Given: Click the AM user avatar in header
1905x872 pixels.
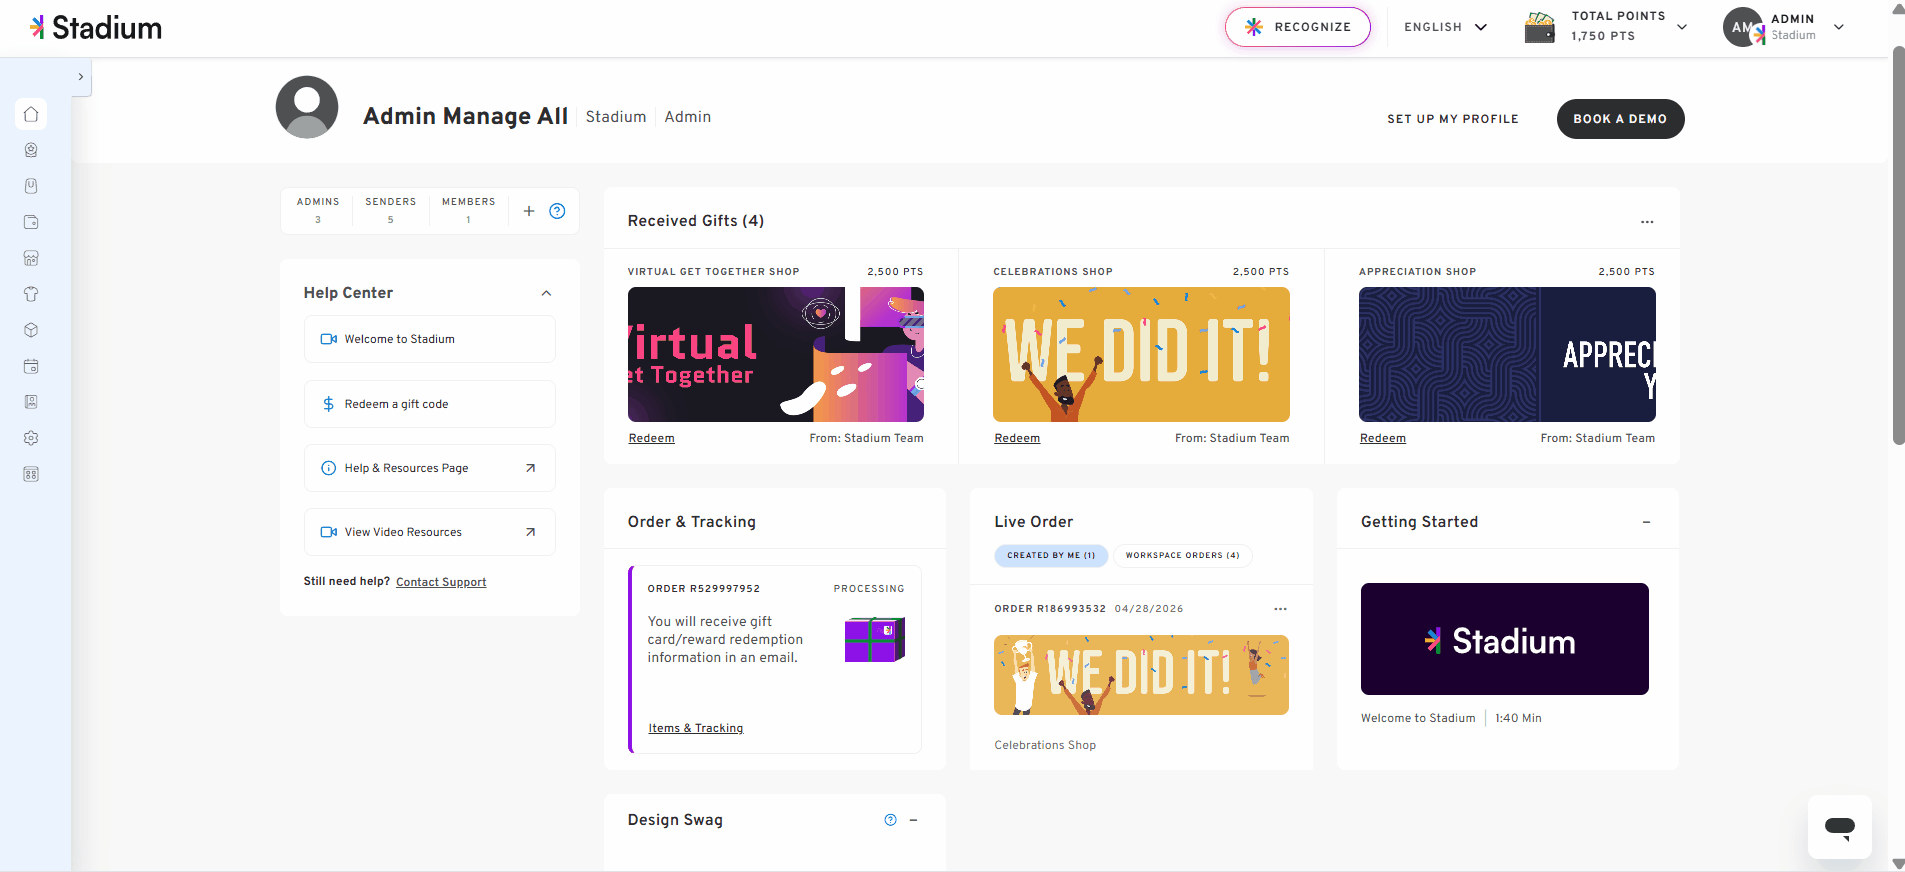Looking at the screenshot, I should 1743,27.
